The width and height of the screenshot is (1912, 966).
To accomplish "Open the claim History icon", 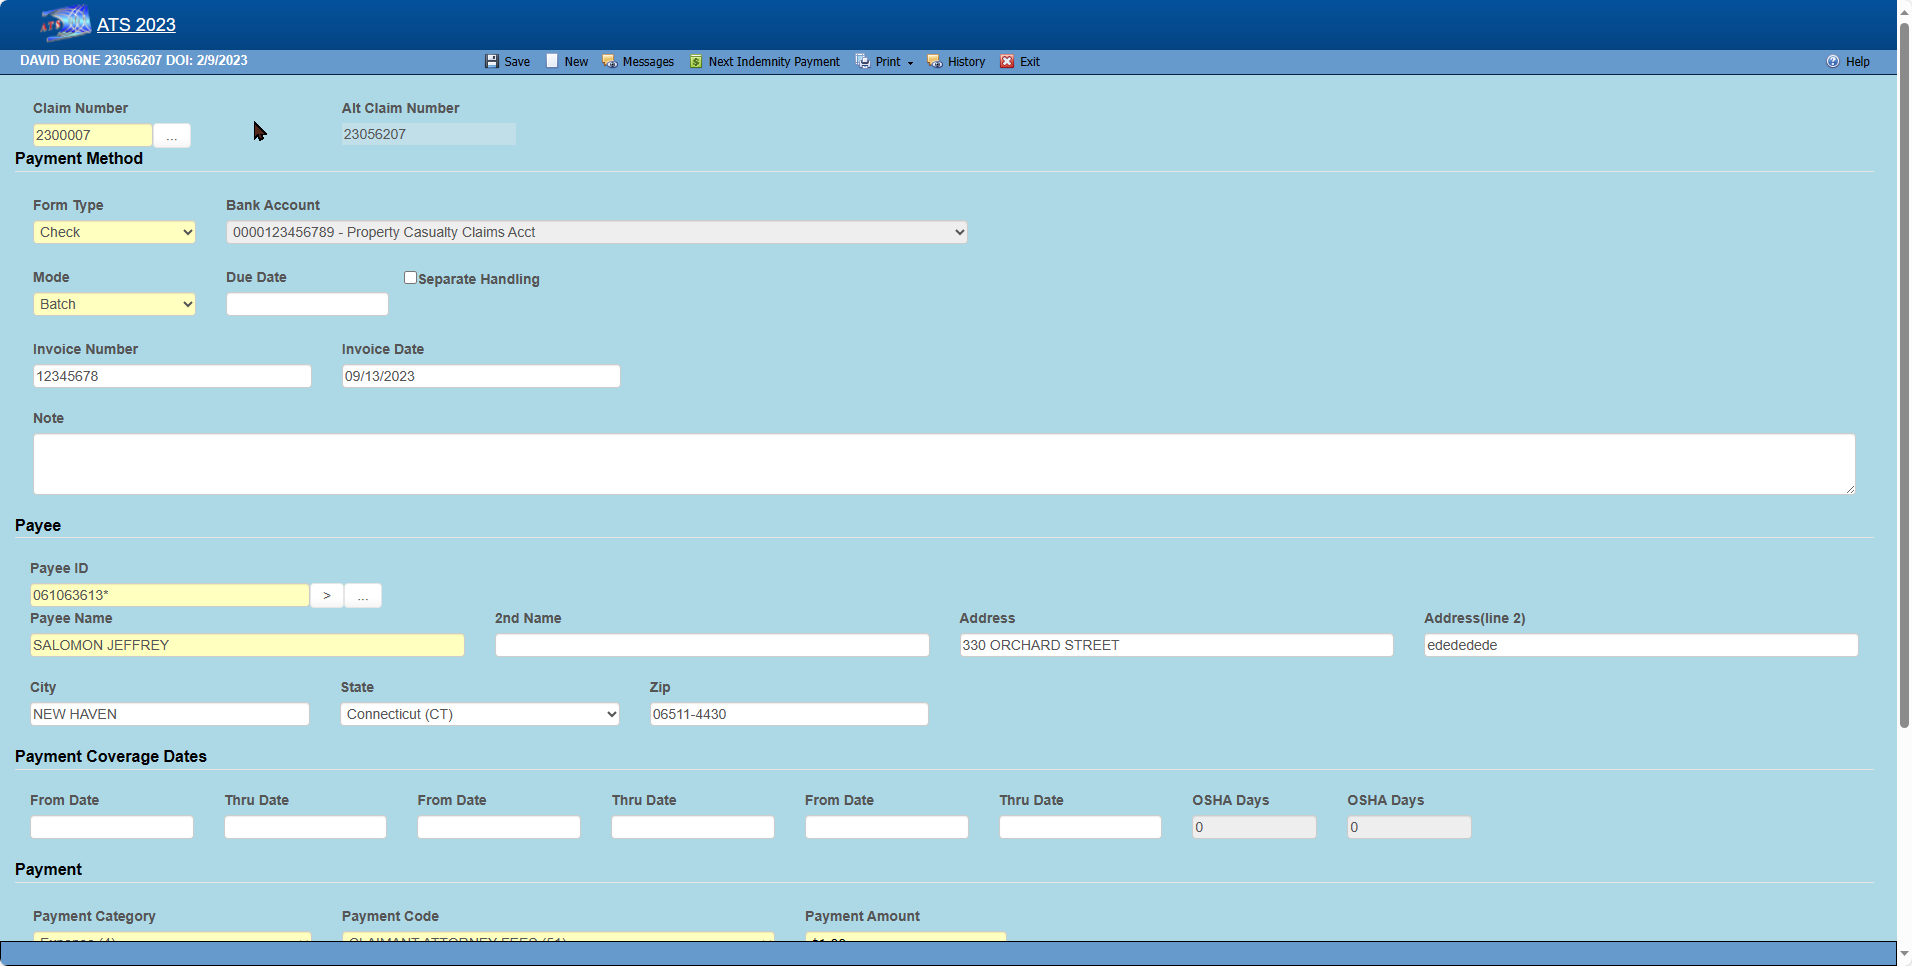I will click(934, 62).
